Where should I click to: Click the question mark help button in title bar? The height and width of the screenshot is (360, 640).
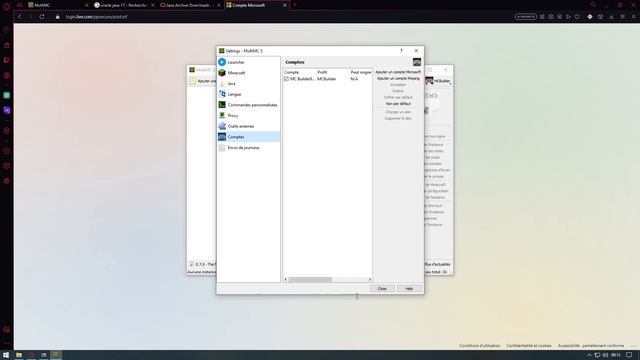(401, 51)
